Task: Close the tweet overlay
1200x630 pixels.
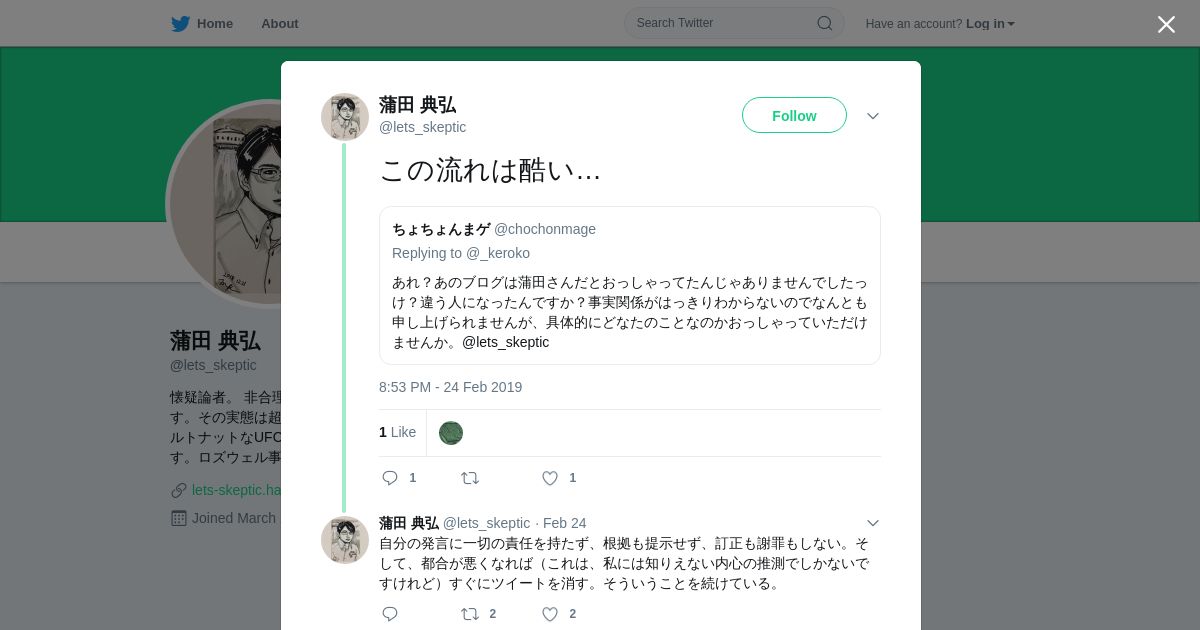Action: coord(1166,24)
